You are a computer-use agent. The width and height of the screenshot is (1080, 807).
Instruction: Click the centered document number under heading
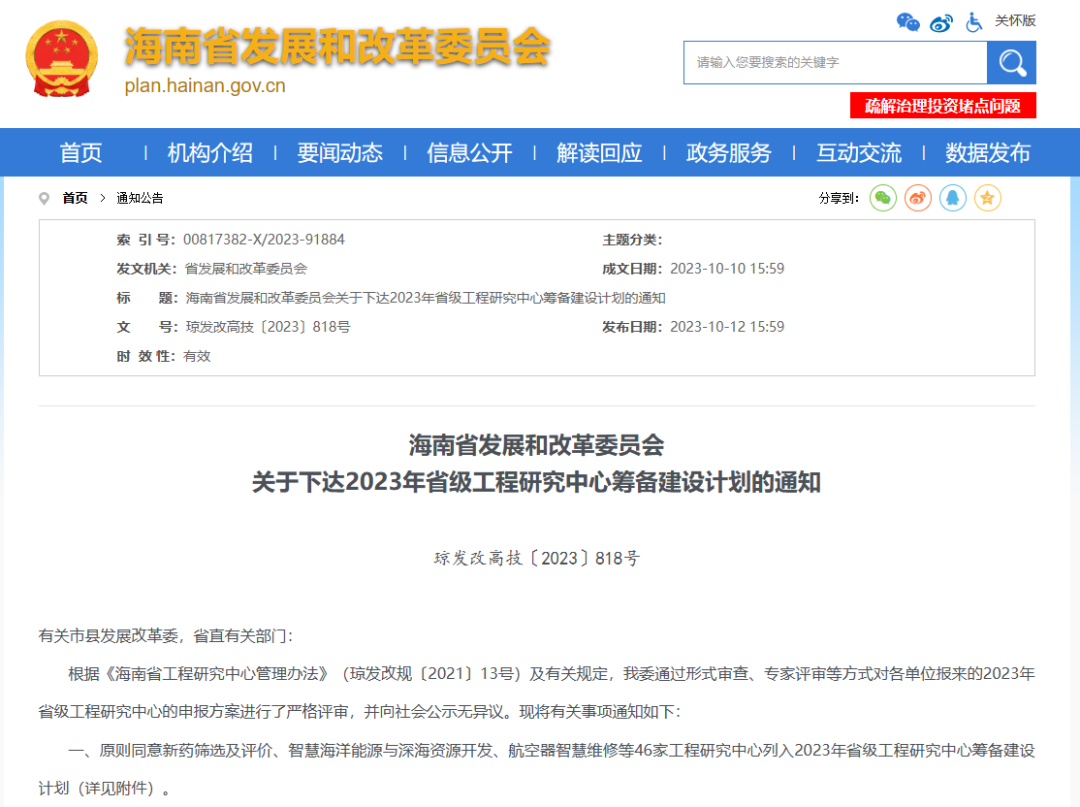(537, 558)
